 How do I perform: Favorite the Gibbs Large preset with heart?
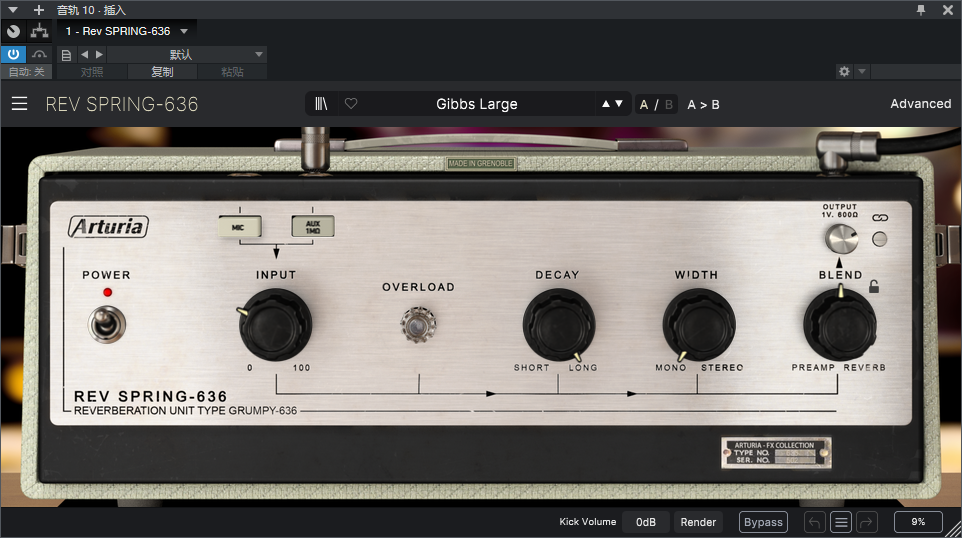(x=351, y=104)
